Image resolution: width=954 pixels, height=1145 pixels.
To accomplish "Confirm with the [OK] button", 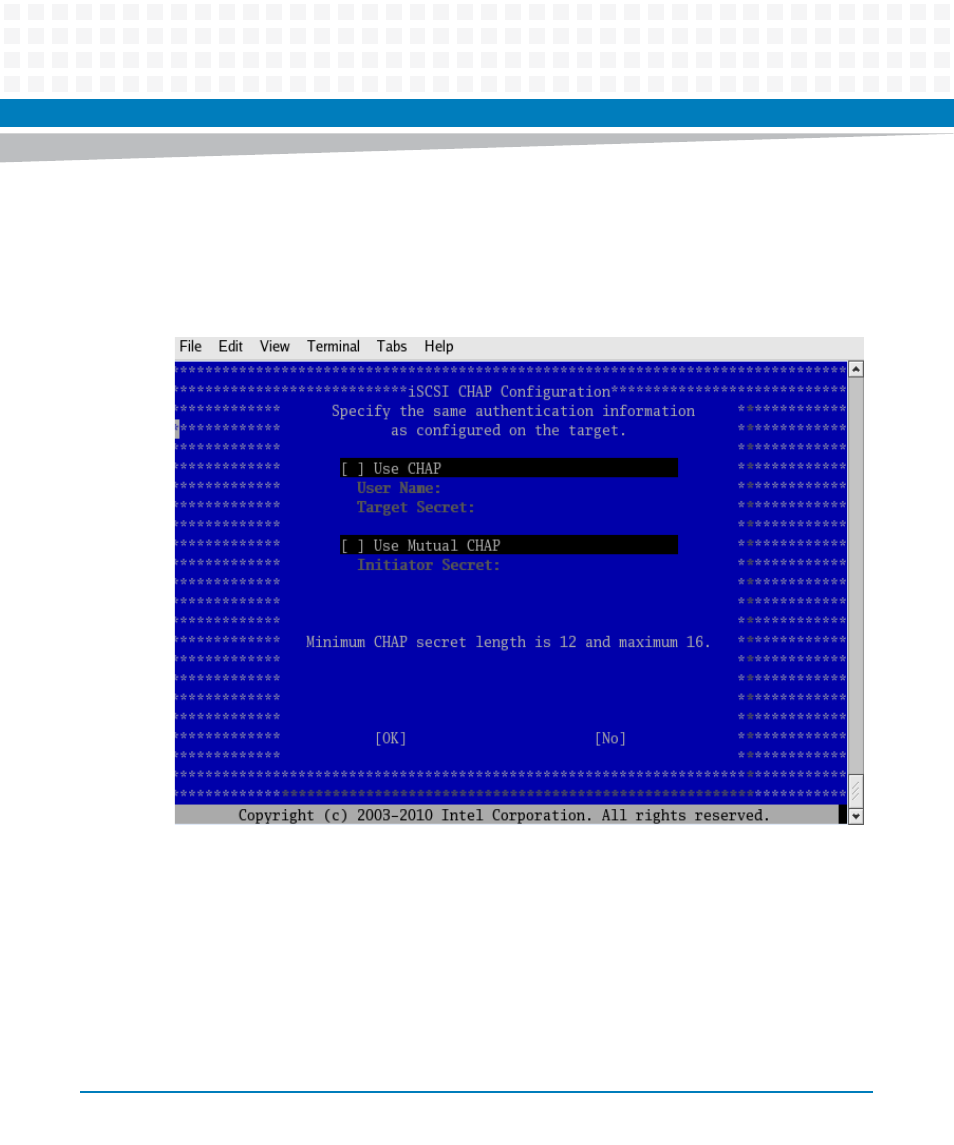I will click(391, 738).
